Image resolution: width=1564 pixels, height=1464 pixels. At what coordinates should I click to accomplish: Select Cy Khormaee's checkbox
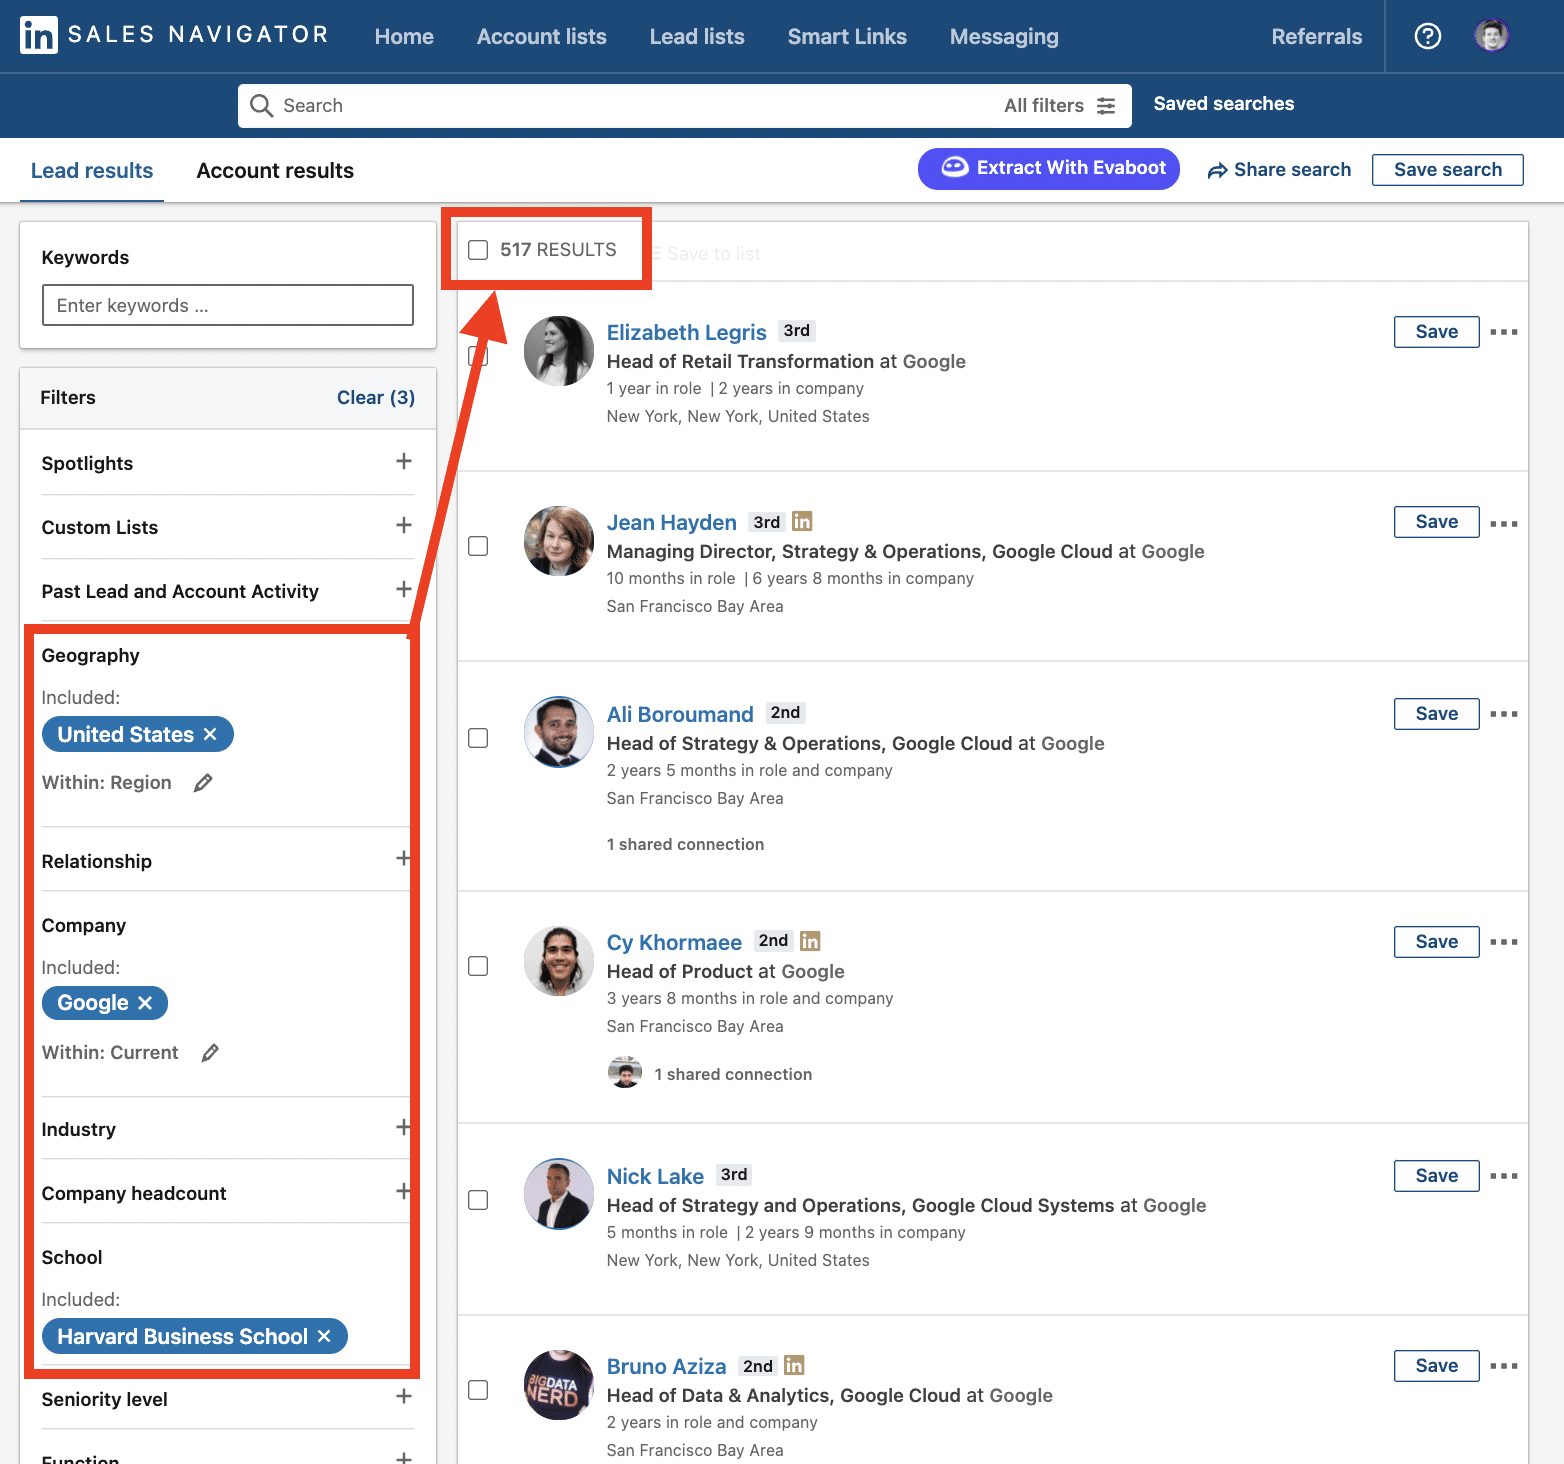[478, 966]
